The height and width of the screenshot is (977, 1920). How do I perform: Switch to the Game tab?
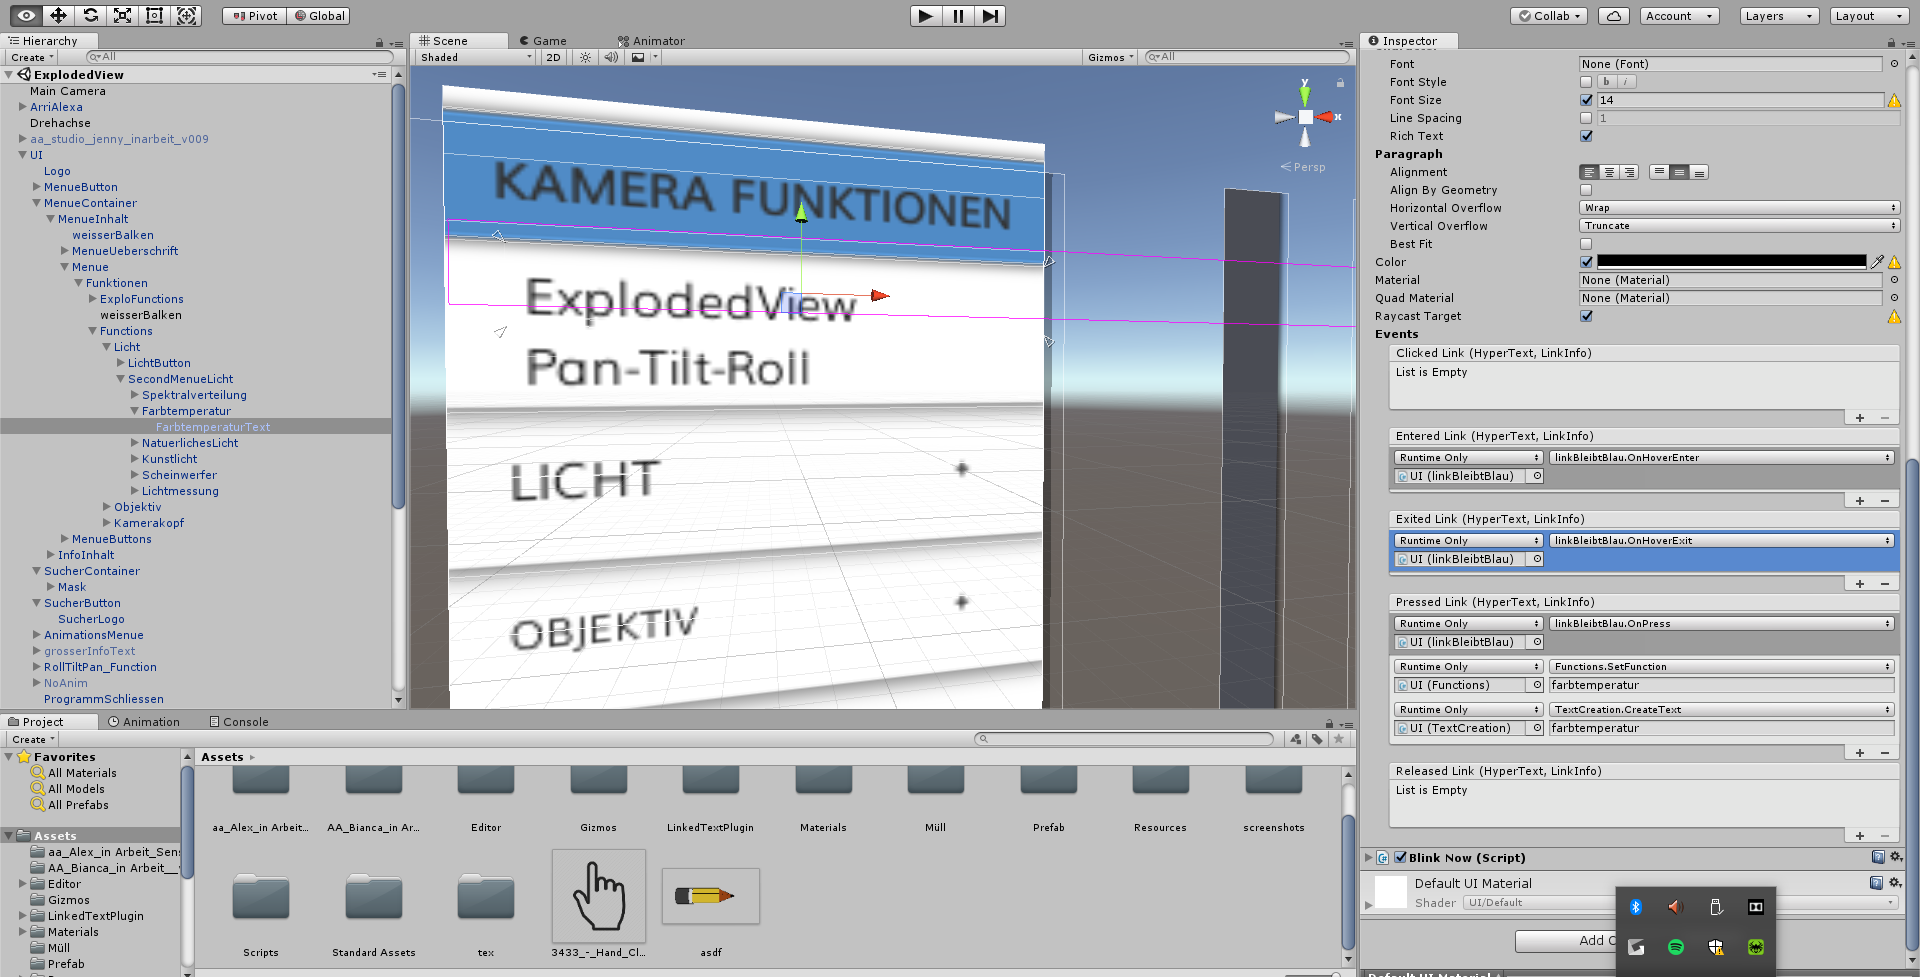coord(543,41)
